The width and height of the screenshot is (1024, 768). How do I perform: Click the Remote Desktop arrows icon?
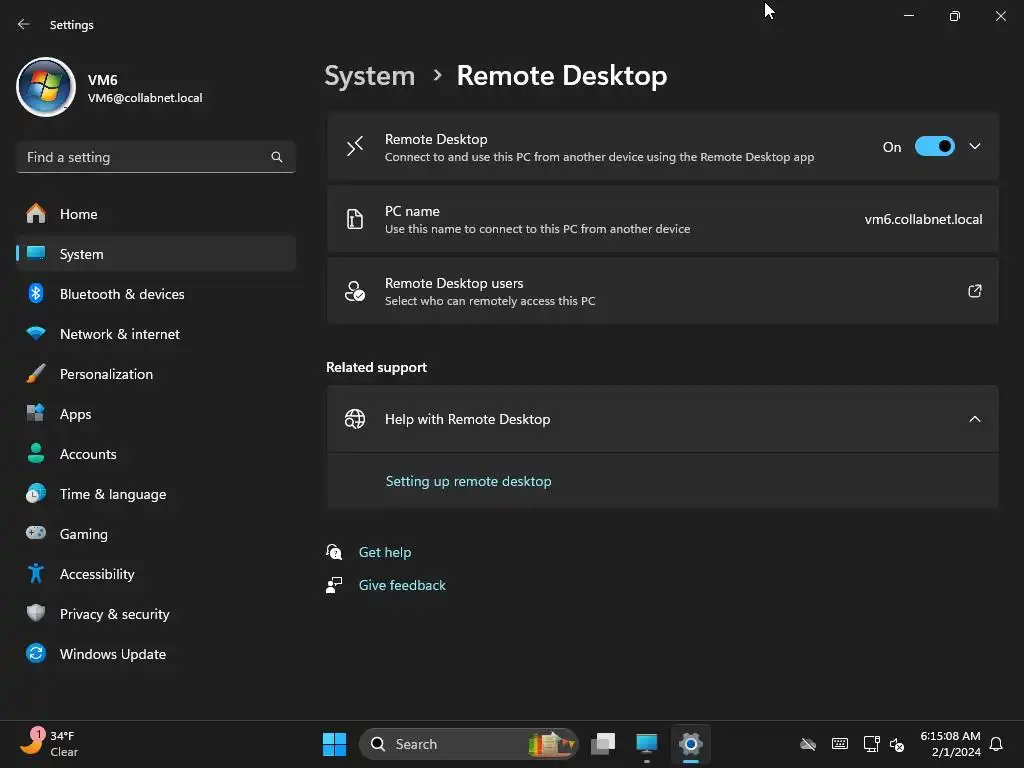click(x=355, y=146)
